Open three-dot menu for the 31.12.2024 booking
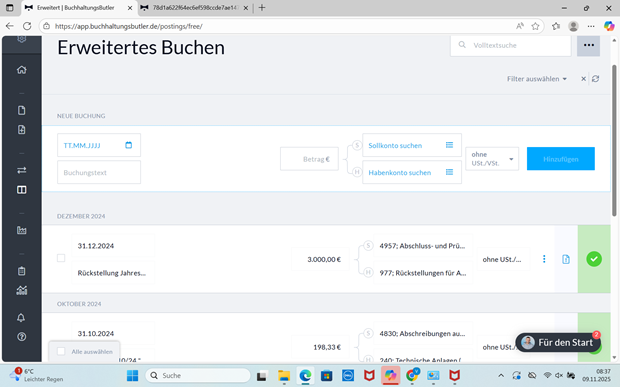This screenshot has width=620, height=387. (x=544, y=259)
